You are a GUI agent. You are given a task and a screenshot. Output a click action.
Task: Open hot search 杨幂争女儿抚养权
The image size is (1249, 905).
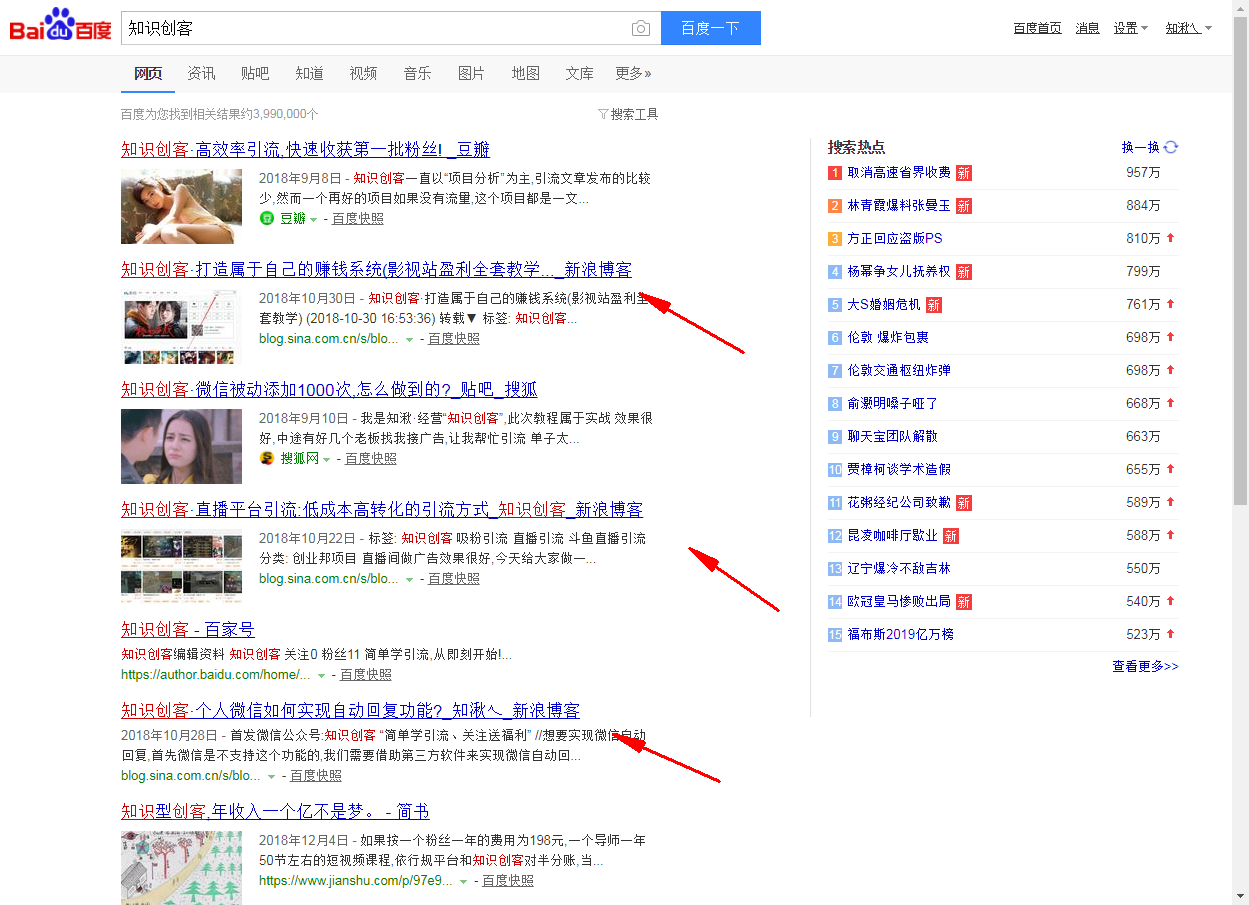click(x=899, y=272)
